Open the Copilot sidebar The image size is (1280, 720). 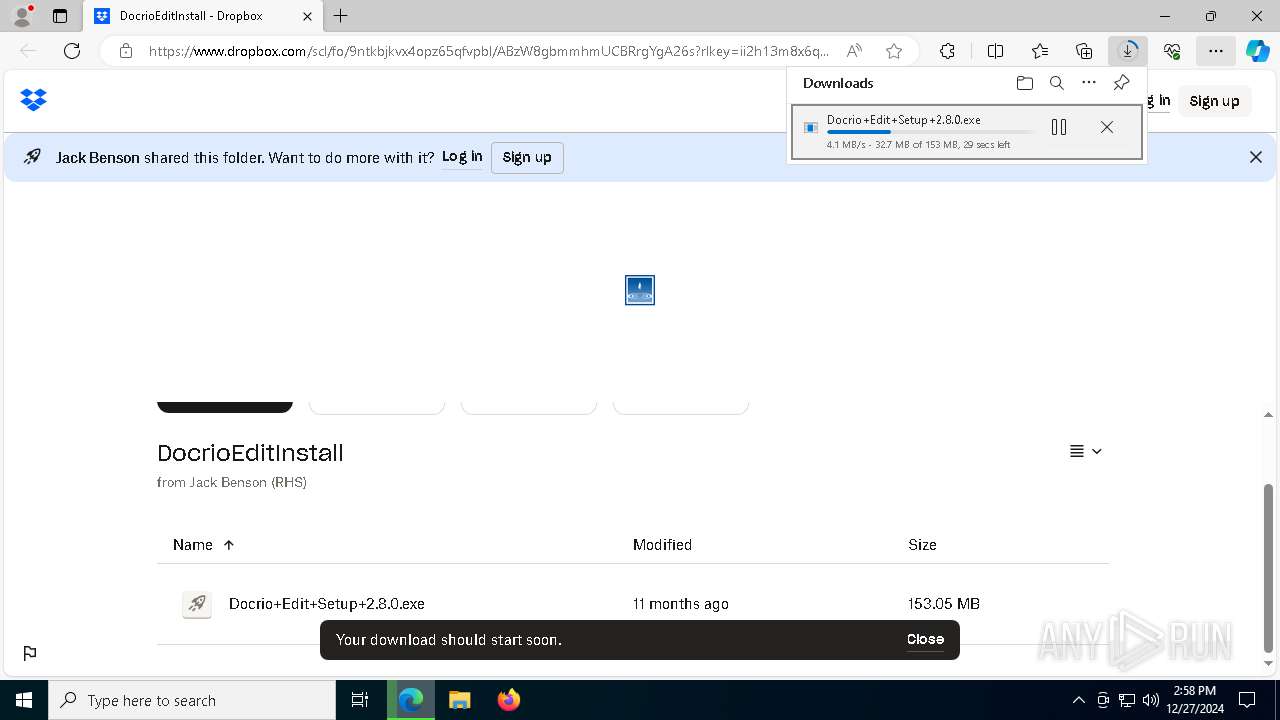click(1257, 51)
